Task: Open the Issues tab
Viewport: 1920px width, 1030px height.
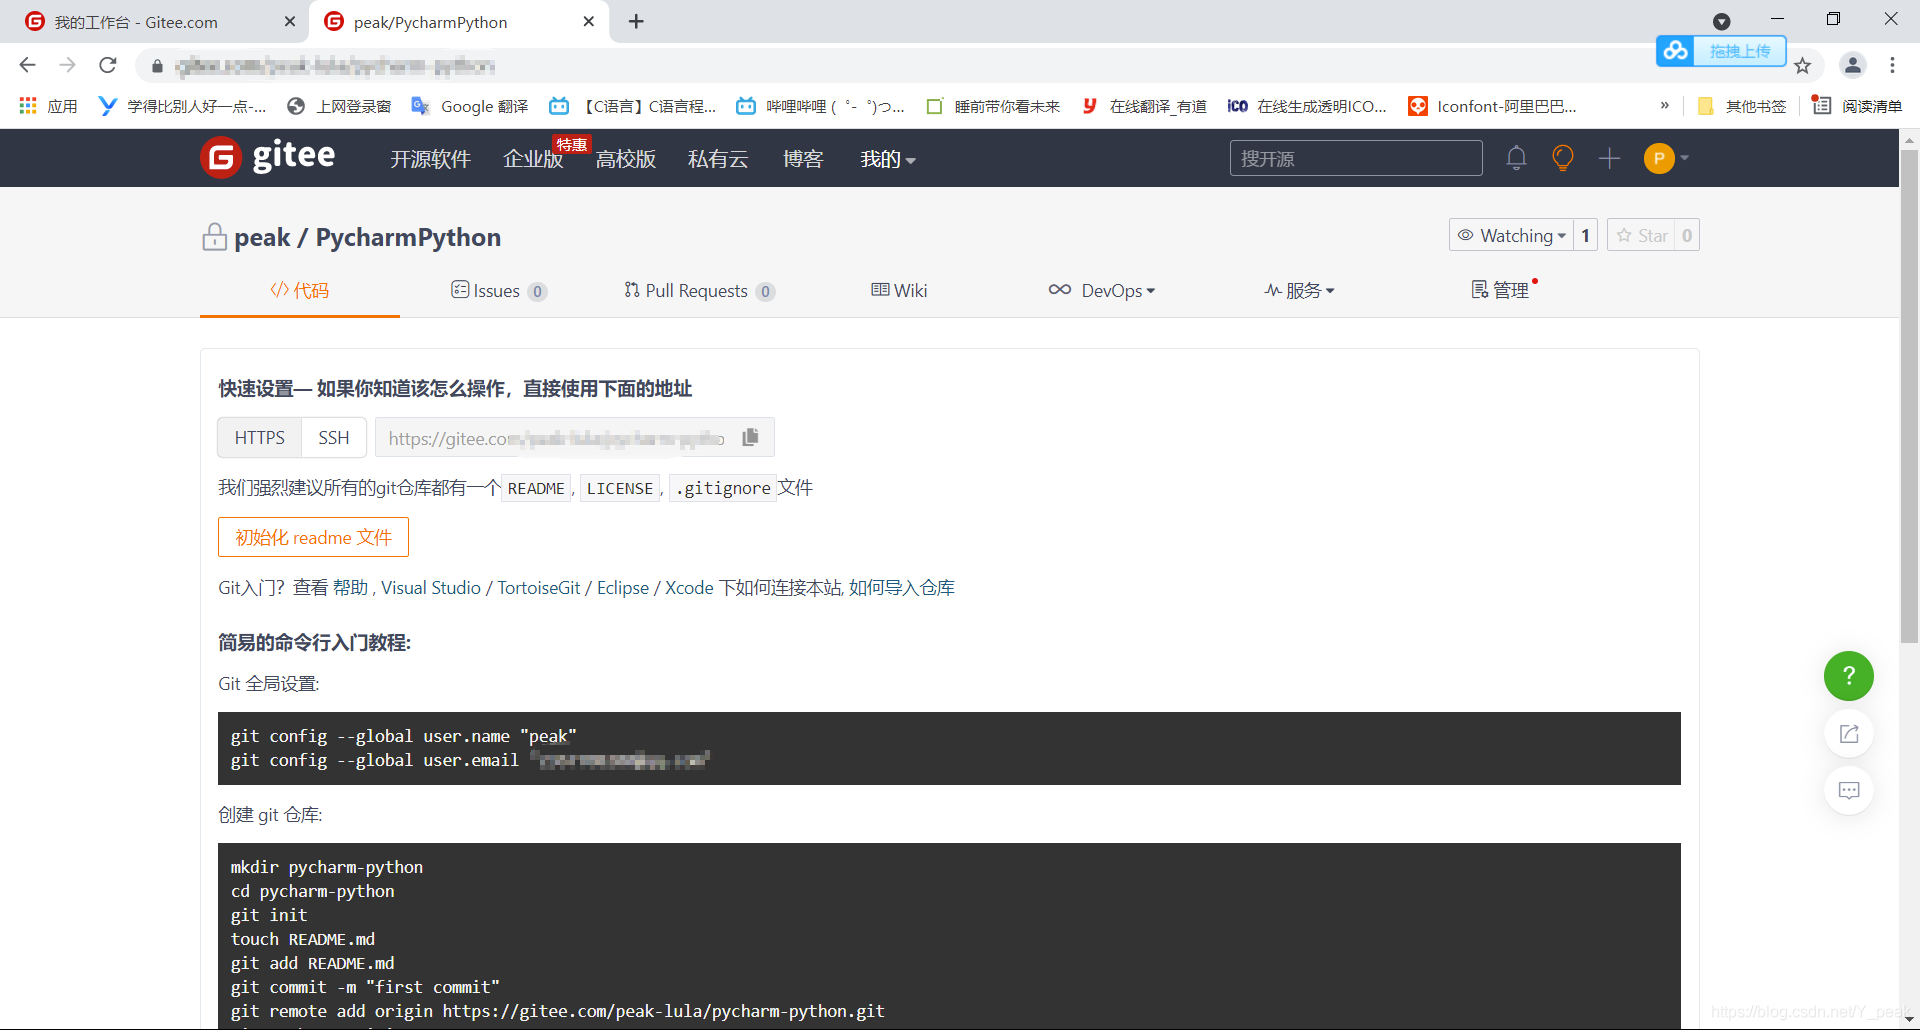Action: [x=499, y=291]
